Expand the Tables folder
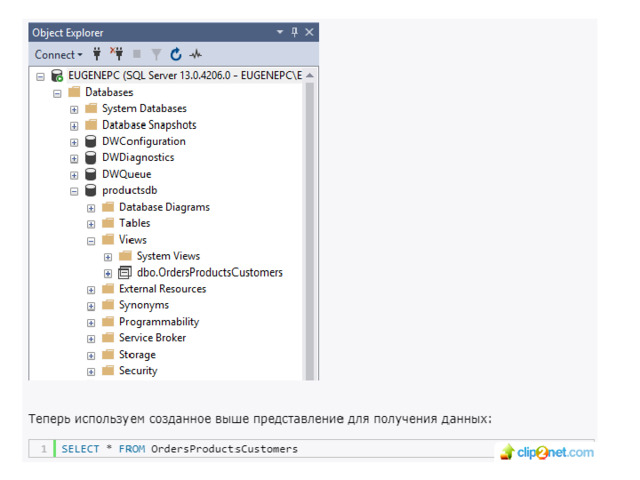This screenshot has height=480, width=640. [91, 224]
